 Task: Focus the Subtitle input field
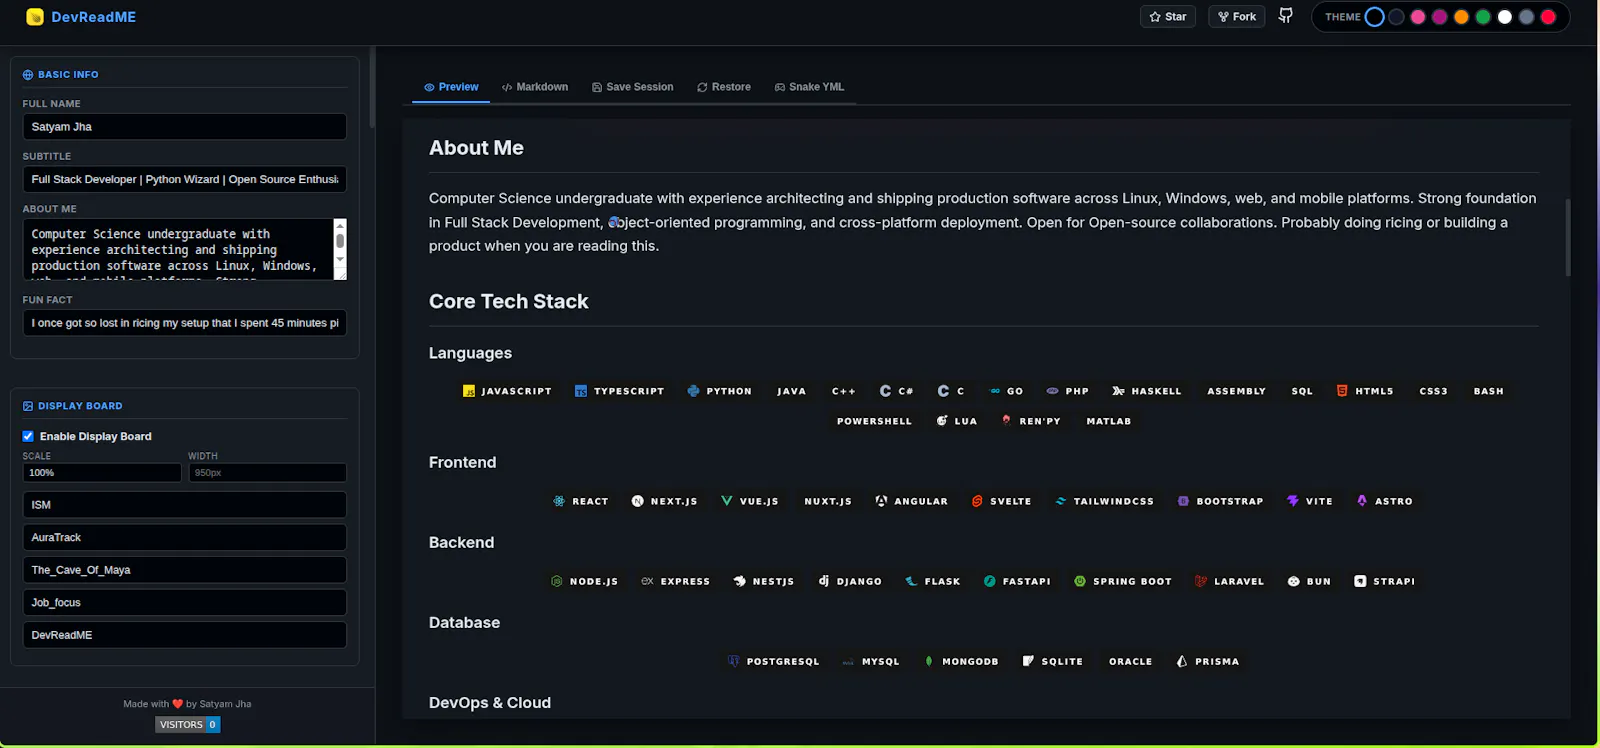point(185,179)
